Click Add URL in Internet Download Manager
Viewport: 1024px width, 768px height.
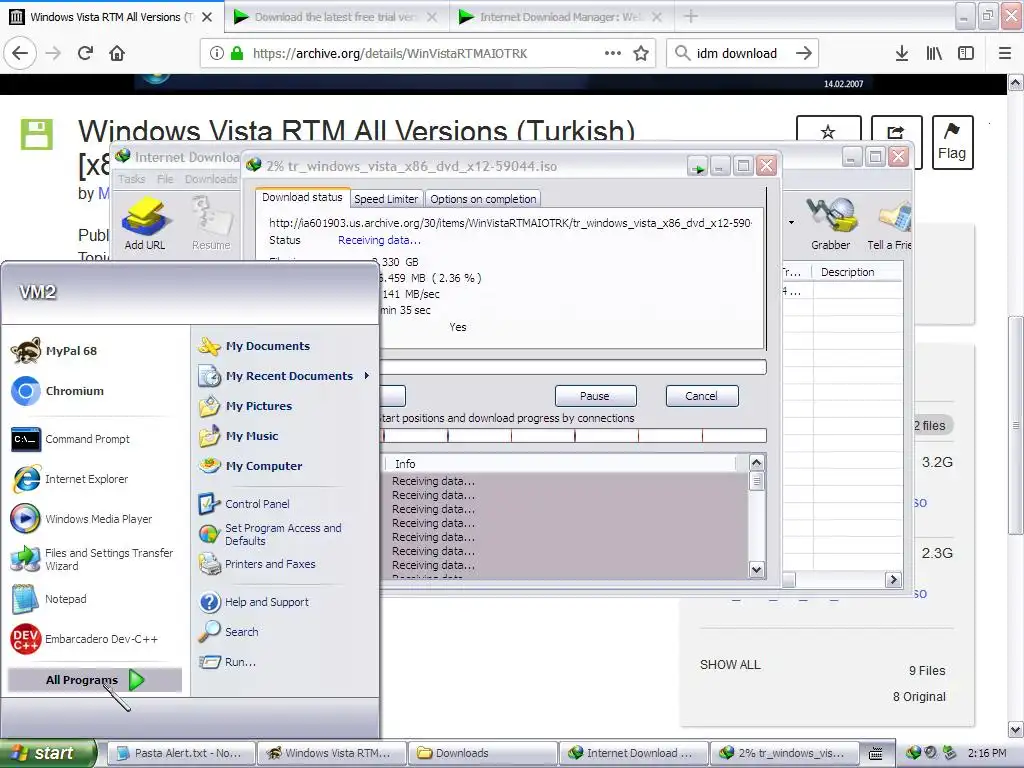coord(145,223)
